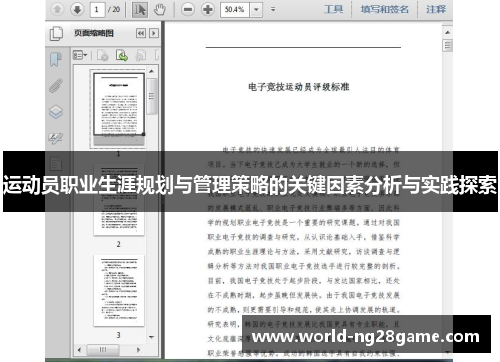The height and width of the screenshot is (362, 500).
Task: Open the zoom percentage dropdown
Action: point(256,9)
